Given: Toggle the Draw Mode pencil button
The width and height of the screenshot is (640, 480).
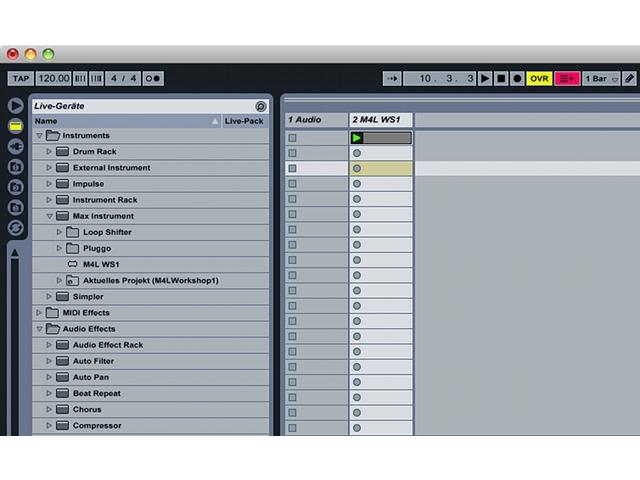Looking at the screenshot, I should tap(629, 78).
